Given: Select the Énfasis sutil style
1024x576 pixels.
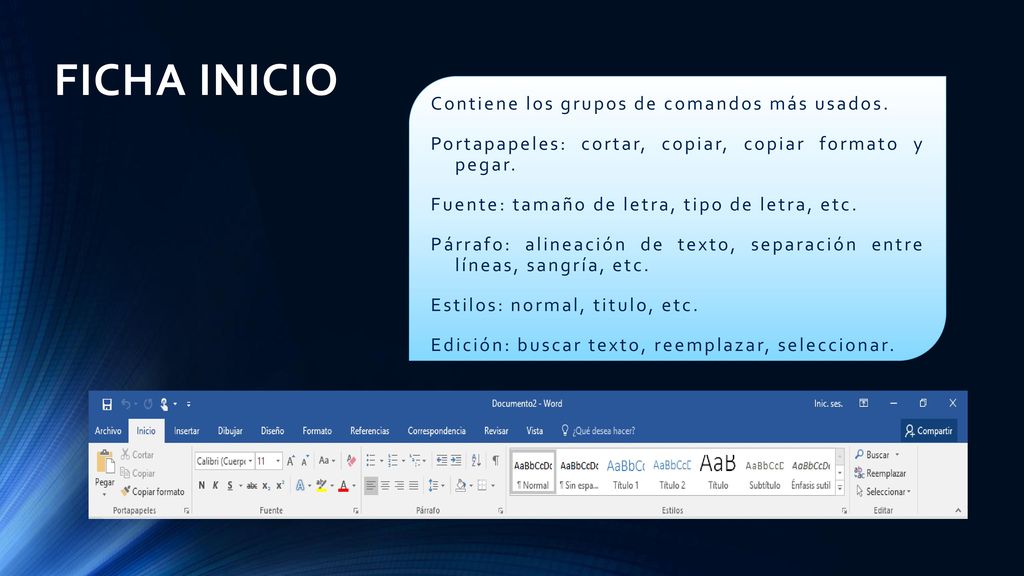Looking at the screenshot, I should [x=811, y=472].
